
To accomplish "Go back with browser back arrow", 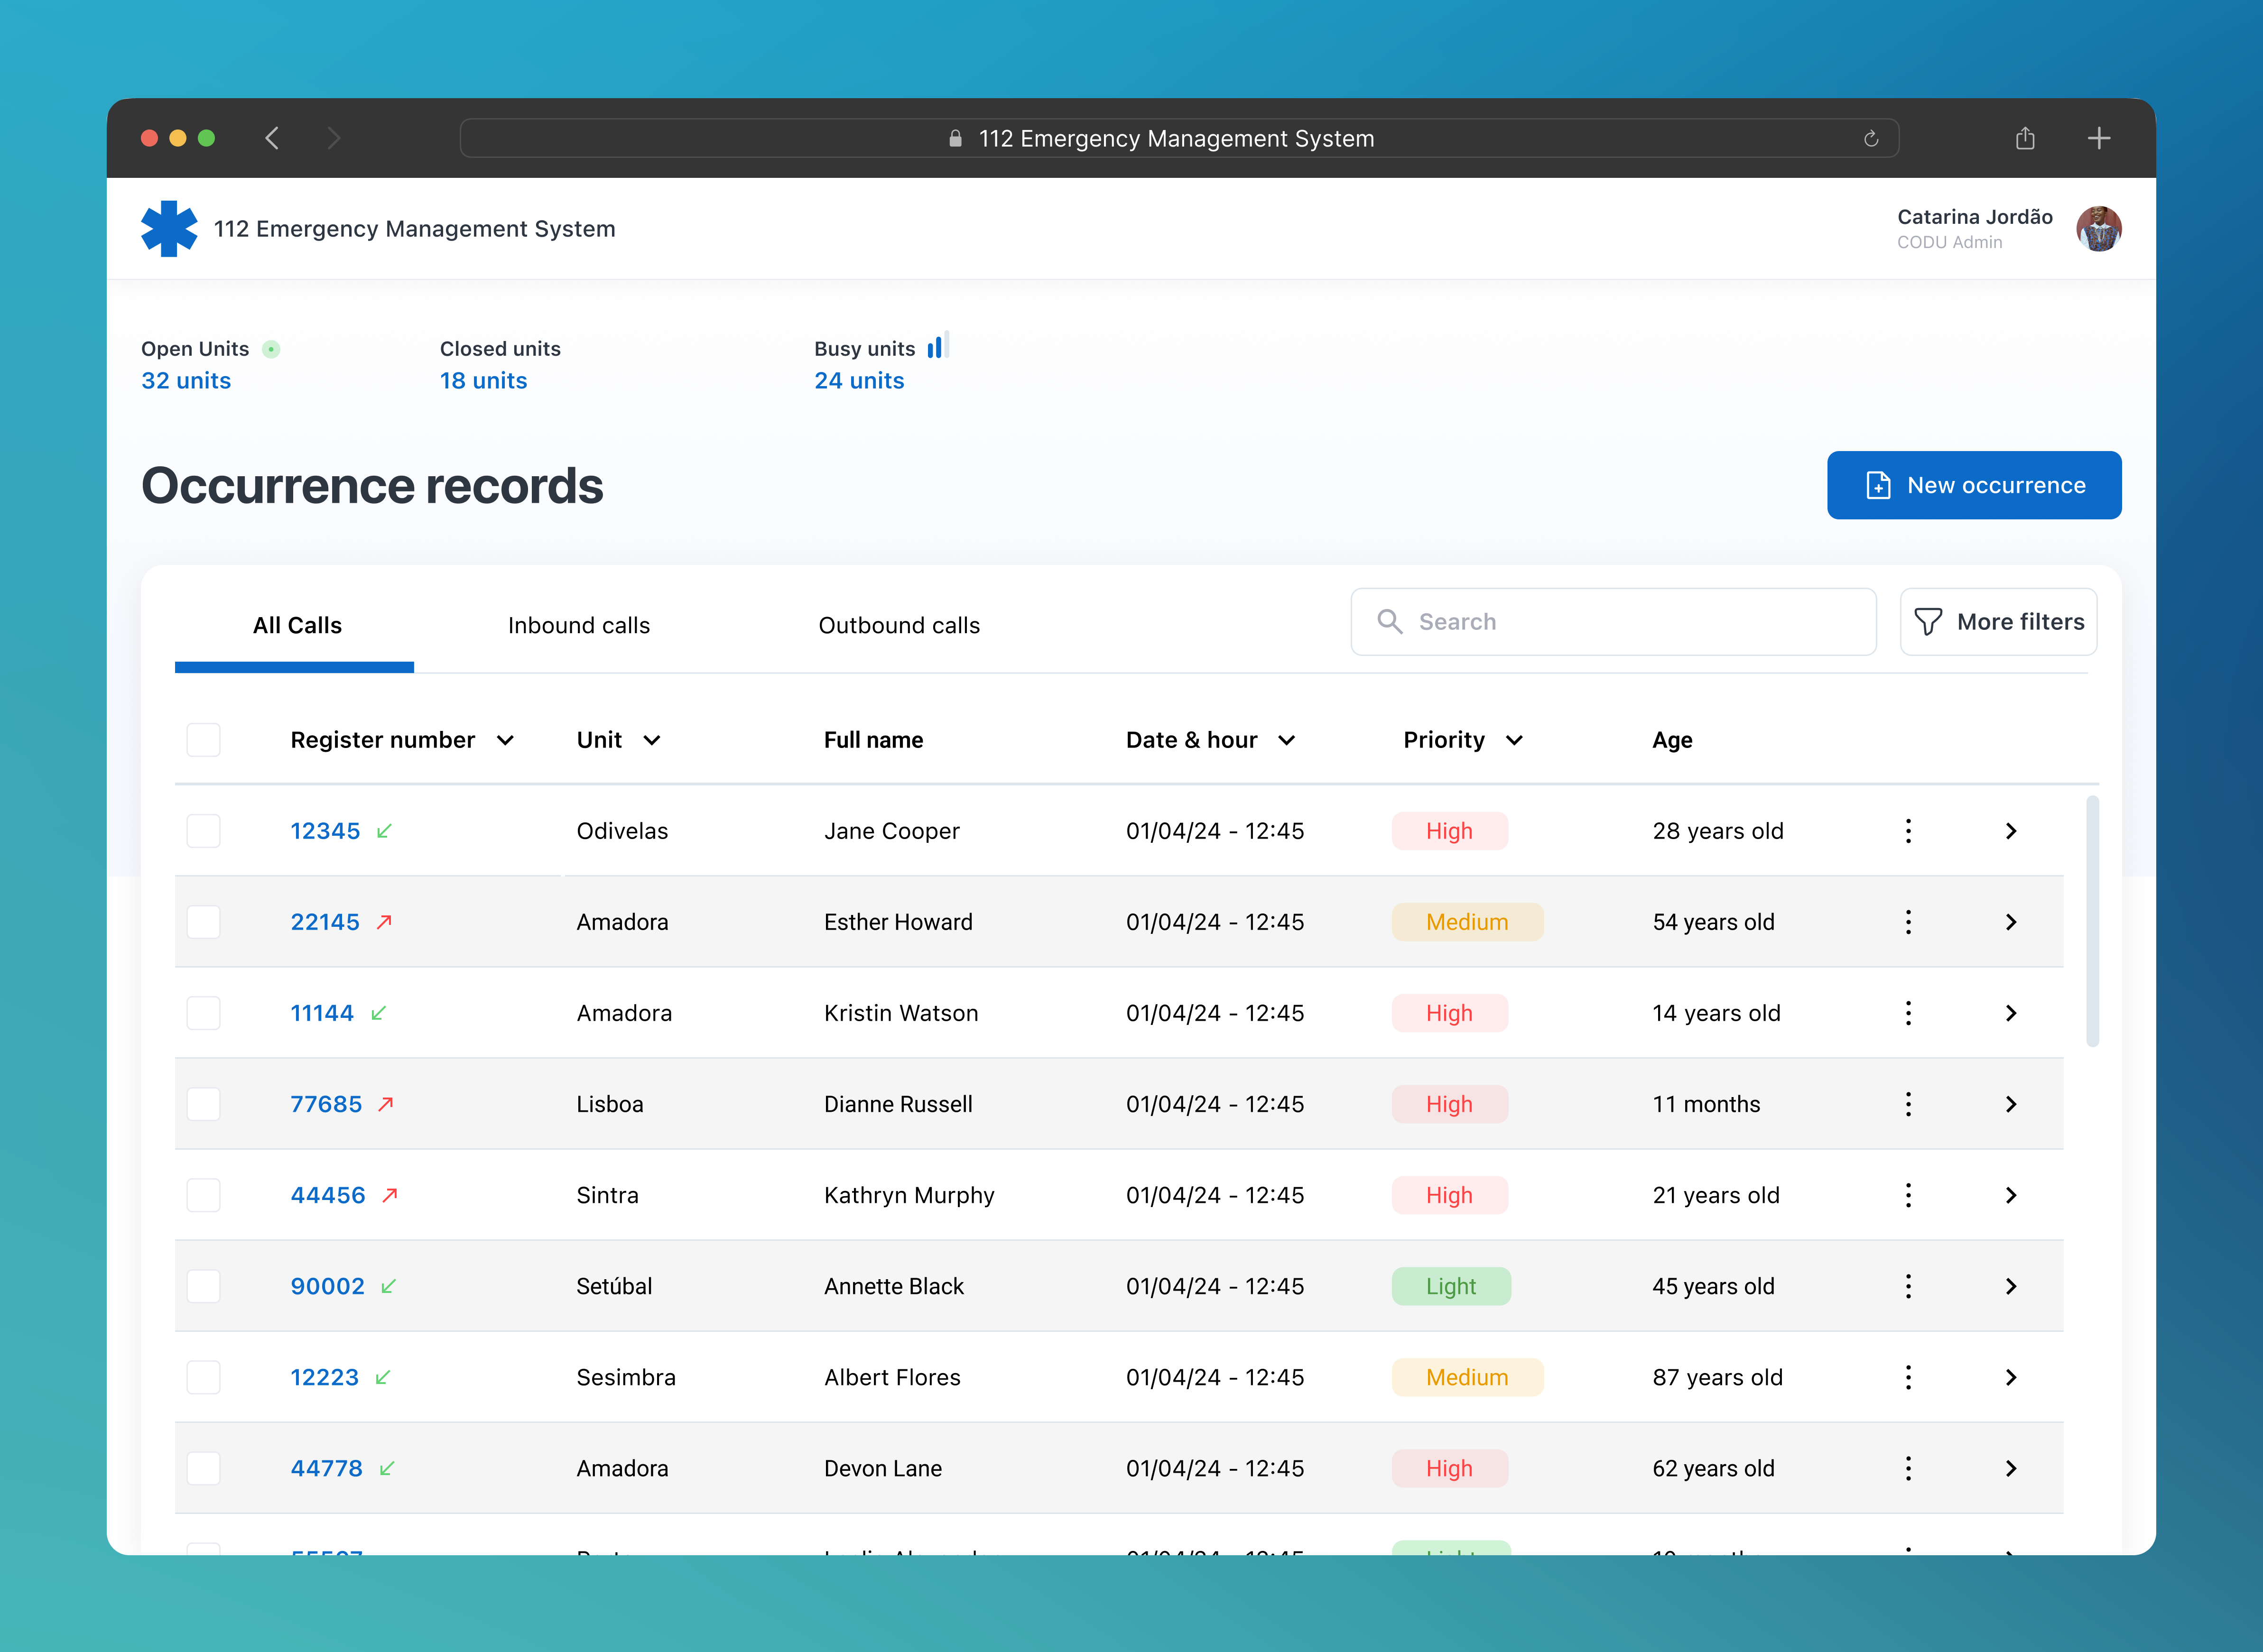I will tap(272, 138).
